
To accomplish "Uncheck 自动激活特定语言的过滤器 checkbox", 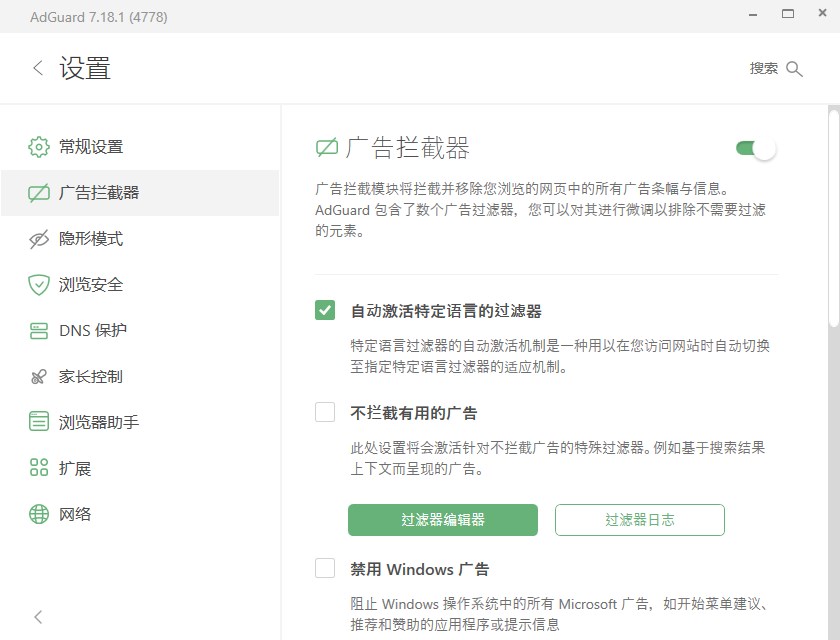I will pos(325,310).
